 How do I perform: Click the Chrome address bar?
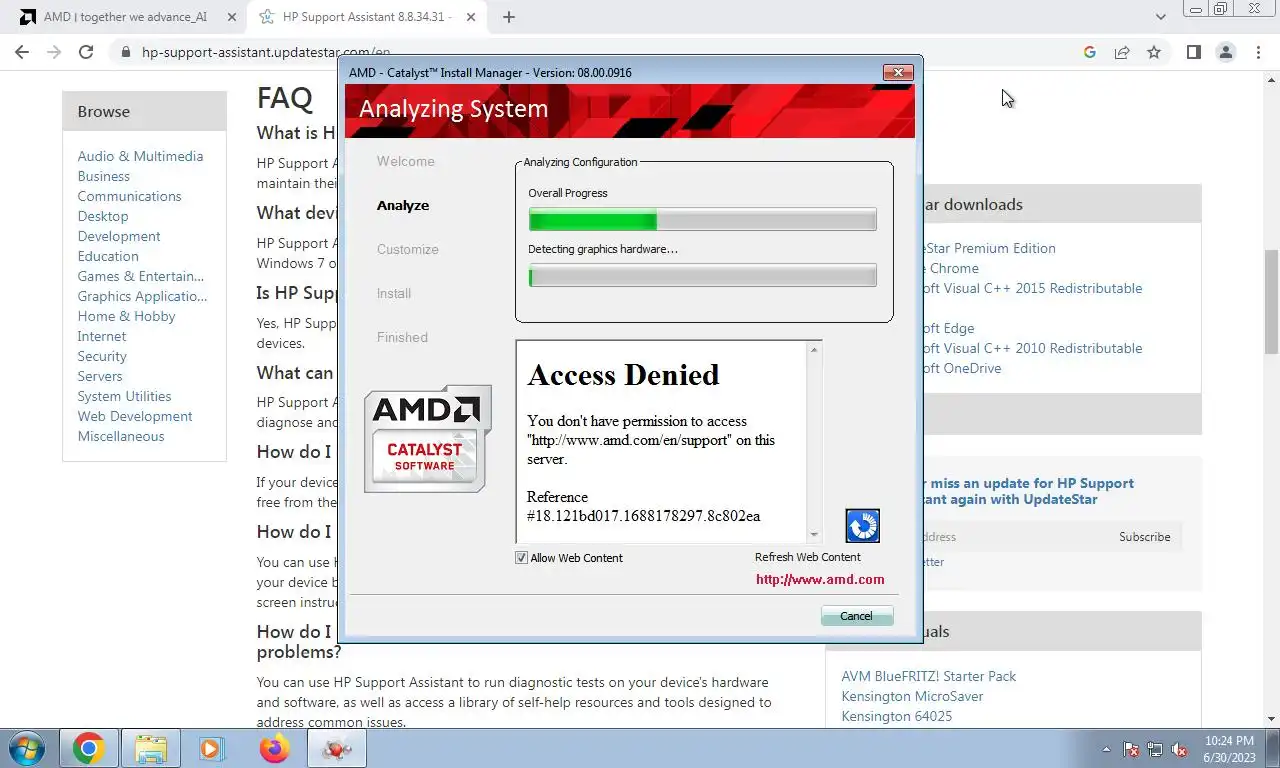point(600,52)
